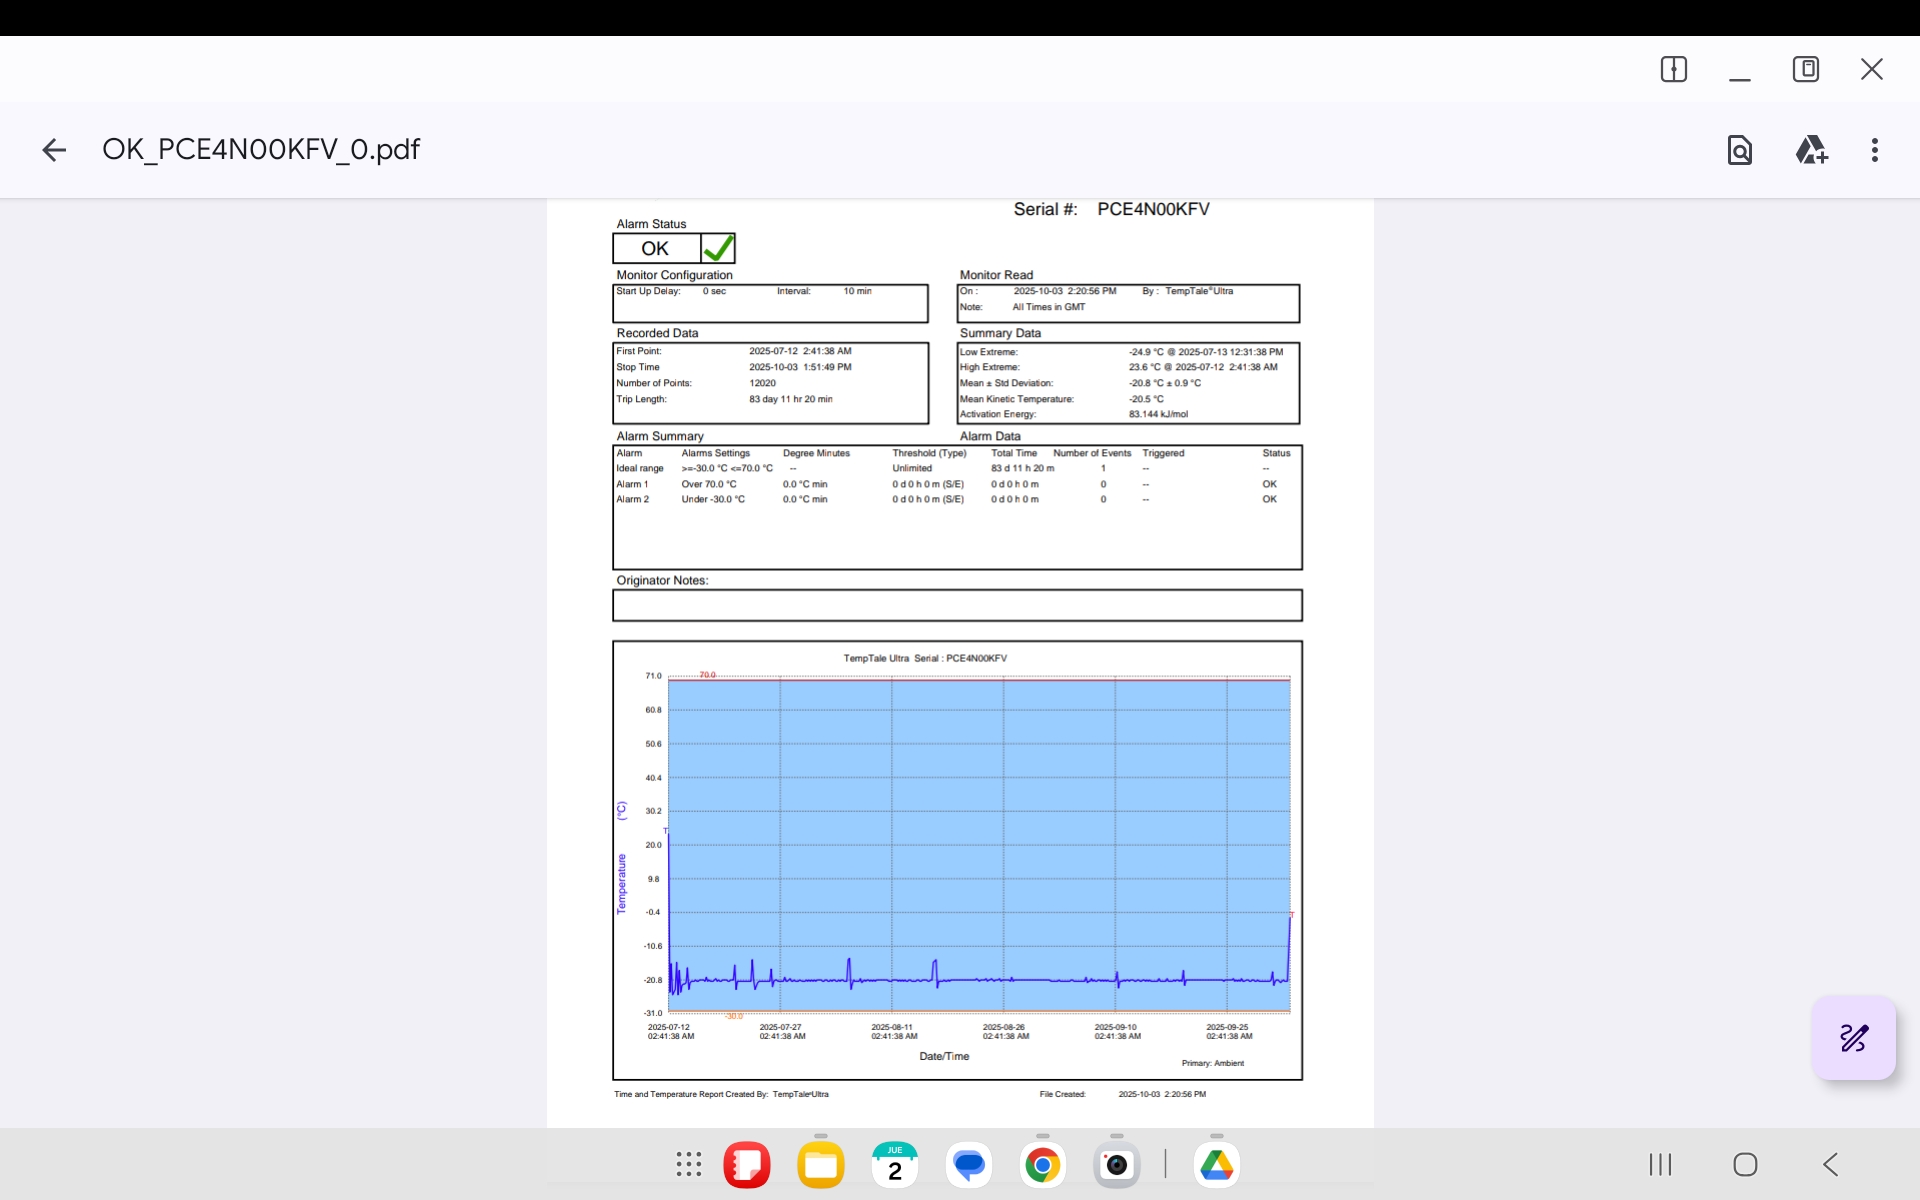Image resolution: width=1920 pixels, height=1200 pixels.
Task: Launch the red notes app in taskbar
Action: 747,1164
